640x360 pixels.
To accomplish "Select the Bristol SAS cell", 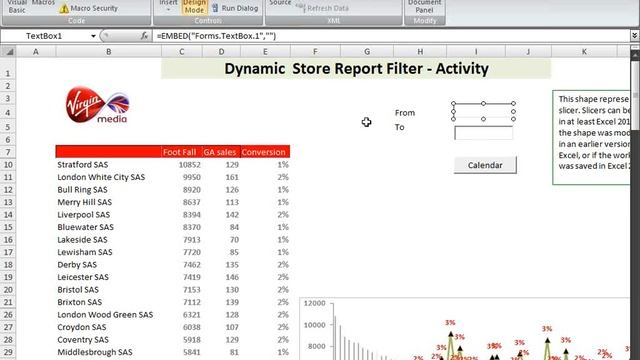I will tap(109, 290).
